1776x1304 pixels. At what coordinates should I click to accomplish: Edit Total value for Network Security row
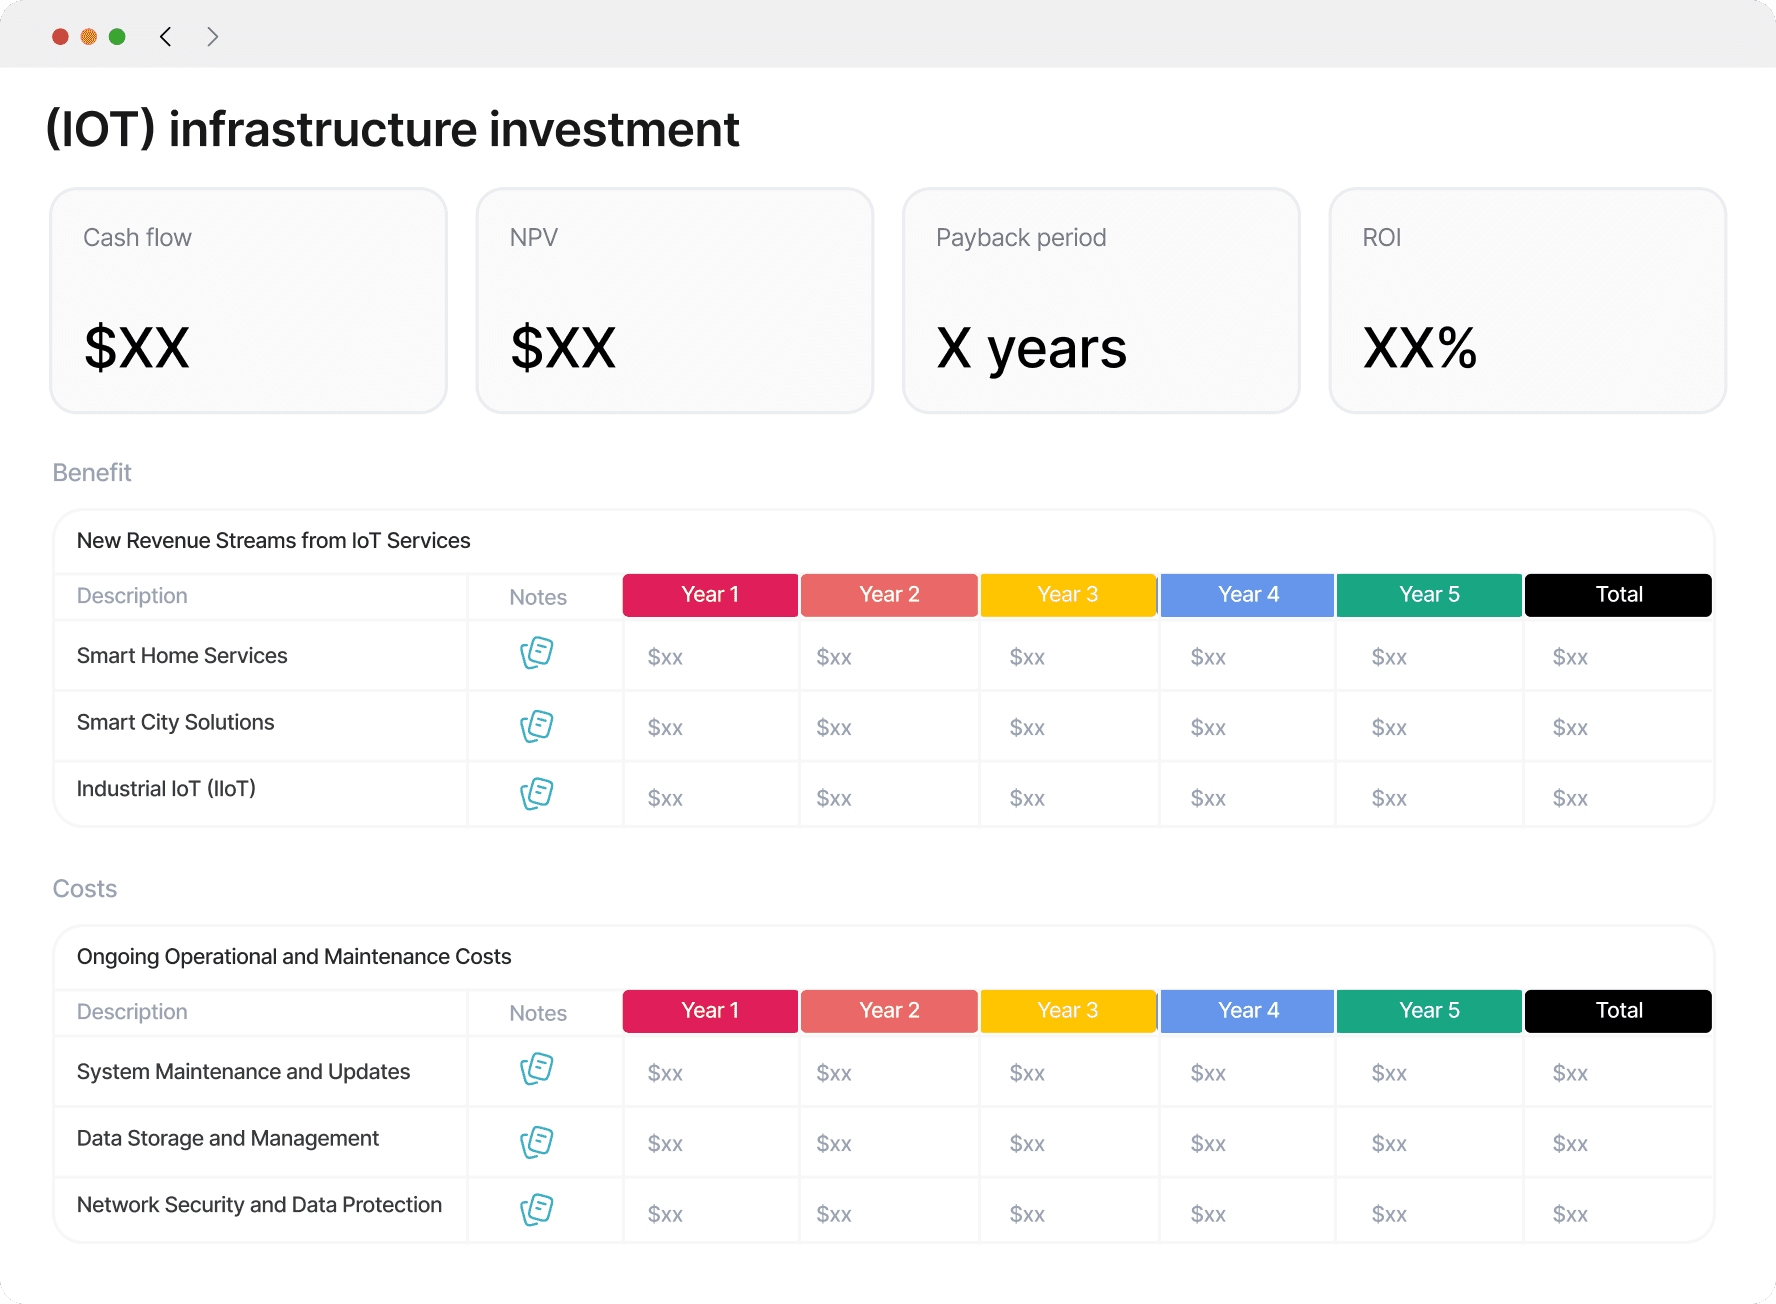click(1570, 1214)
